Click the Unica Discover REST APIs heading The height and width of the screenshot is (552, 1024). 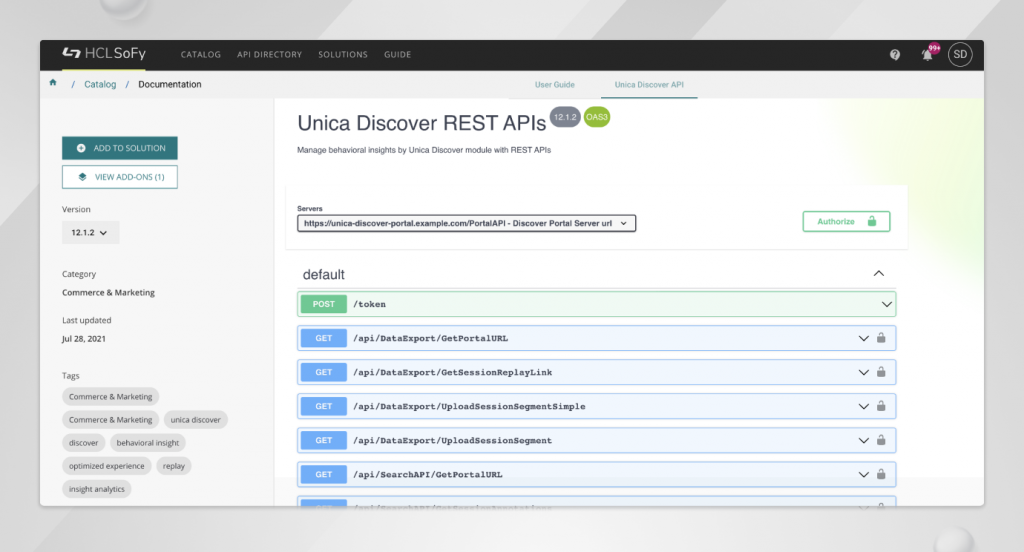tap(421, 123)
